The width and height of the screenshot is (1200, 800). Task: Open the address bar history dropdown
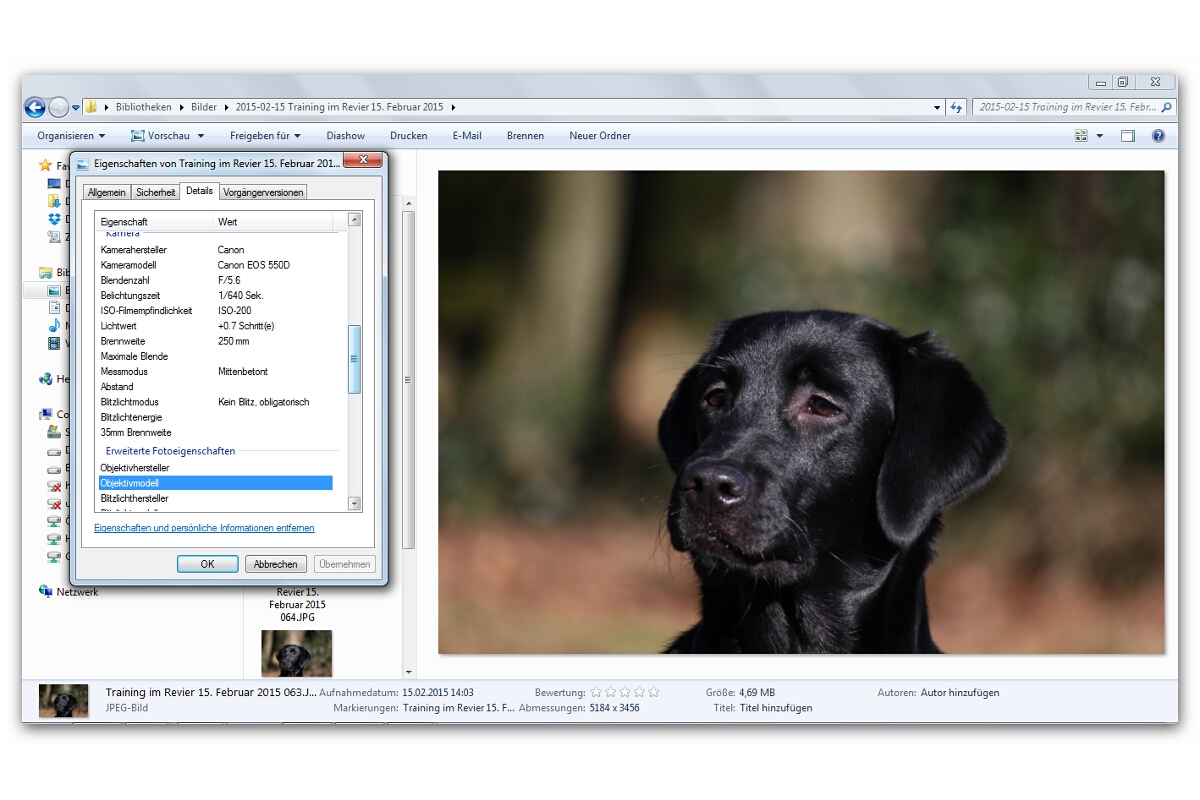pyautogui.click(x=937, y=107)
